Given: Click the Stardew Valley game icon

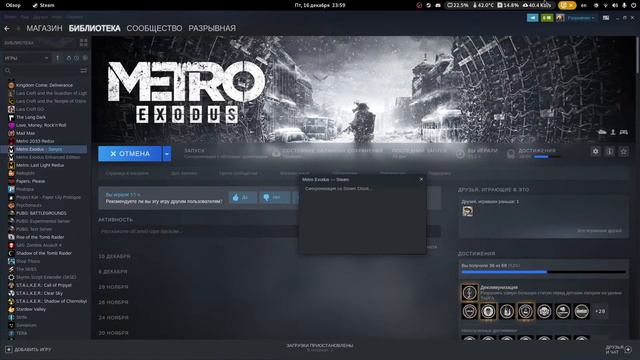Looking at the screenshot, I should pyautogui.click(x=11, y=309).
